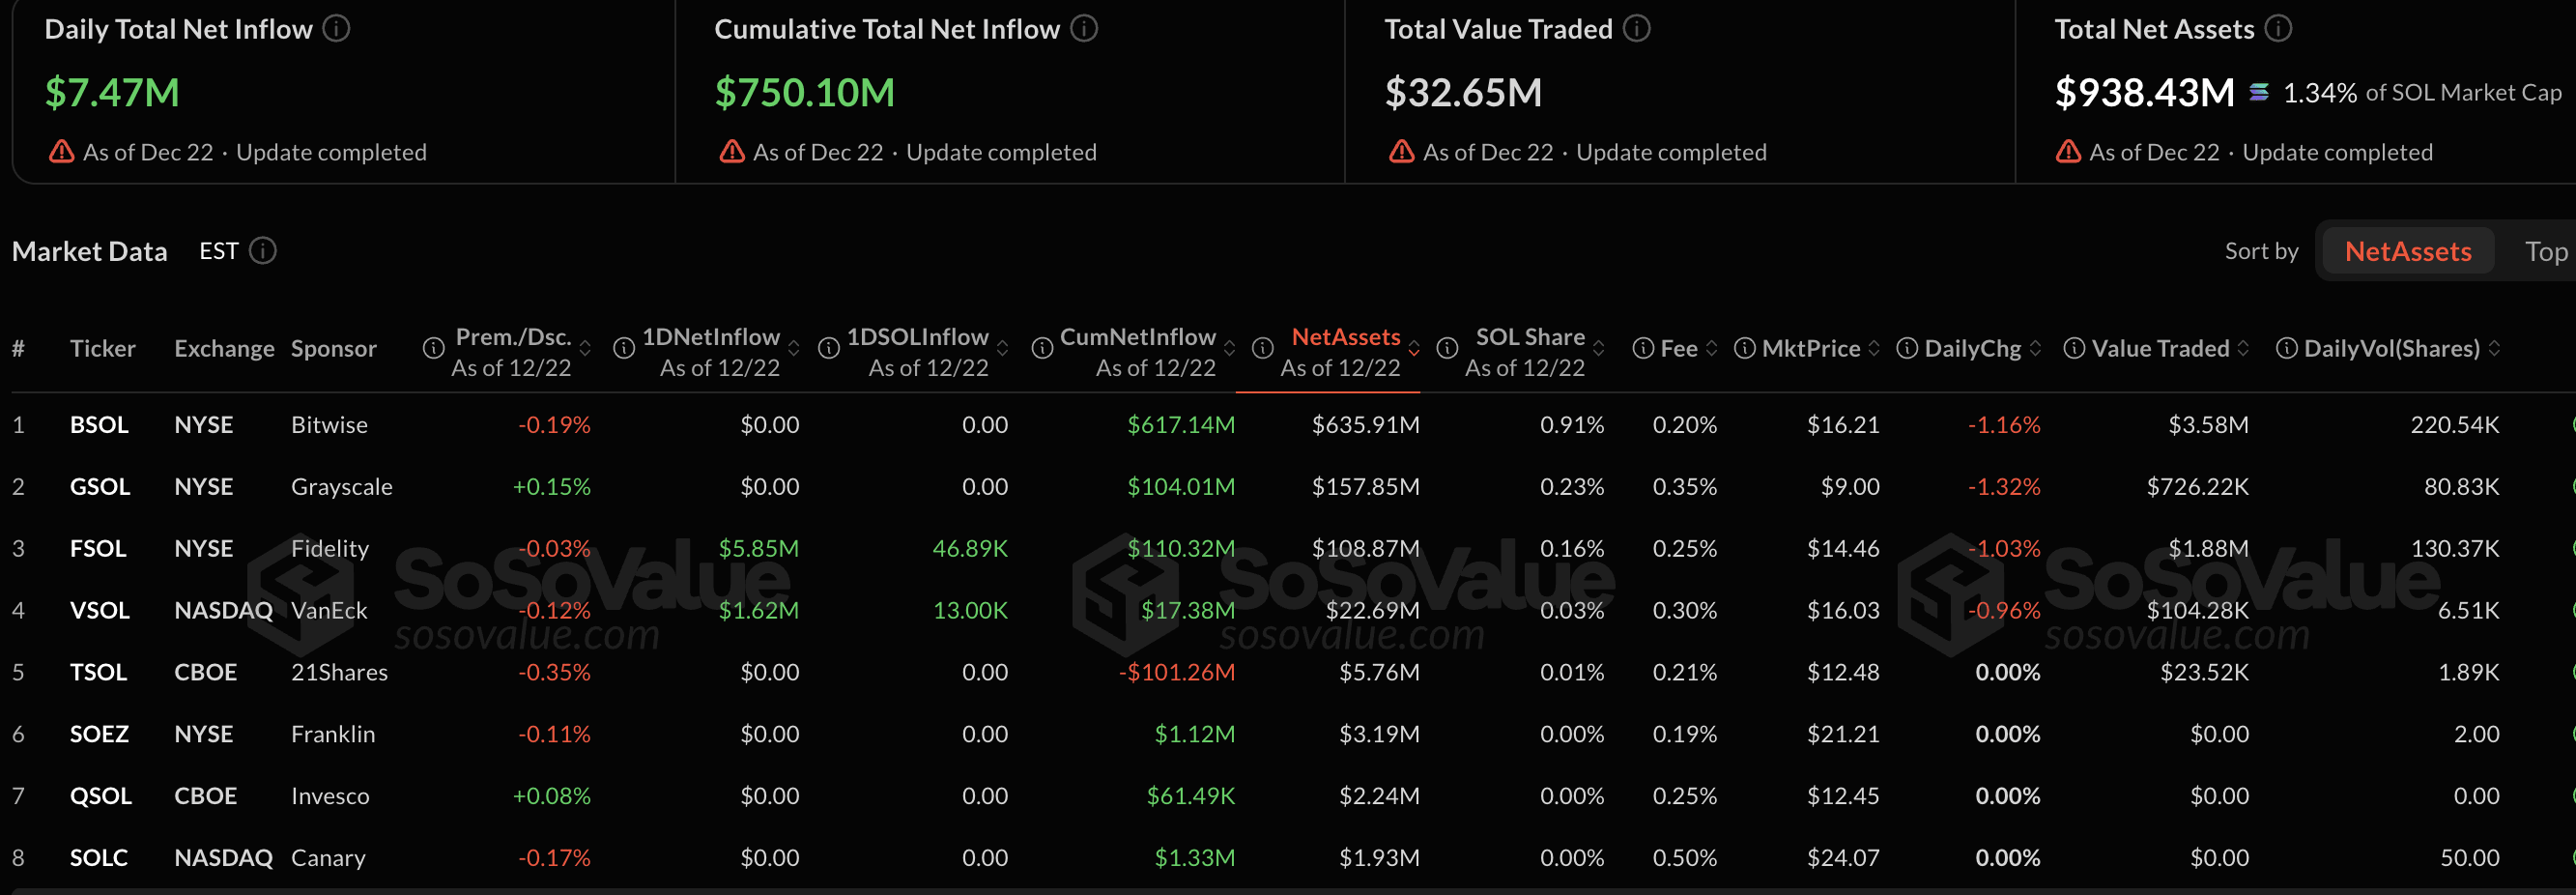Click the $750.10M cumulative inflow value
This screenshot has width=2576, height=895.
click(x=805, y=93)
